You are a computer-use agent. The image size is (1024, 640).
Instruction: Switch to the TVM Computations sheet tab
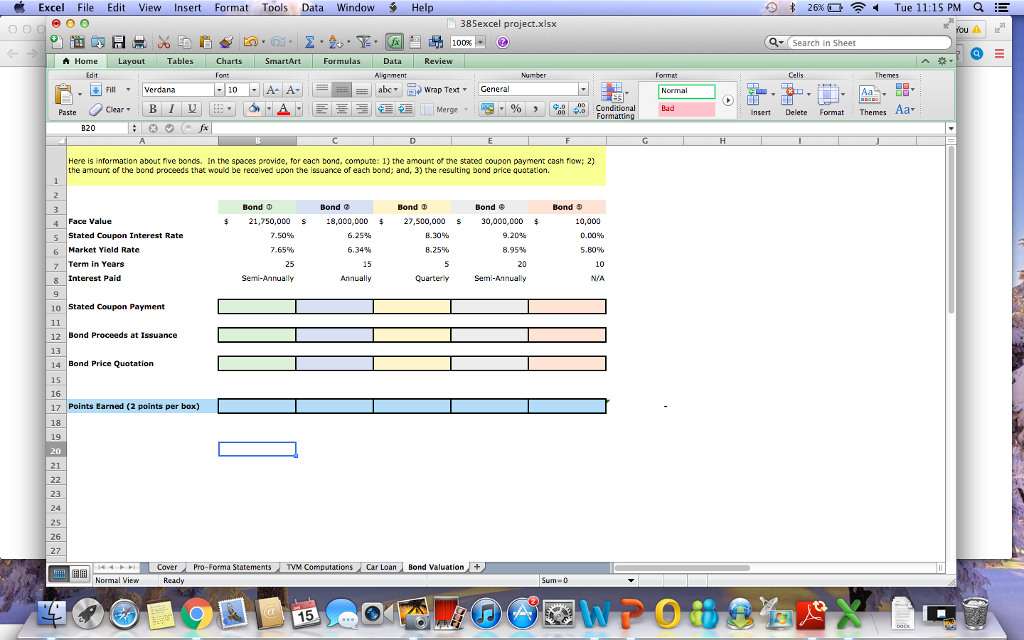click(319, 567)
